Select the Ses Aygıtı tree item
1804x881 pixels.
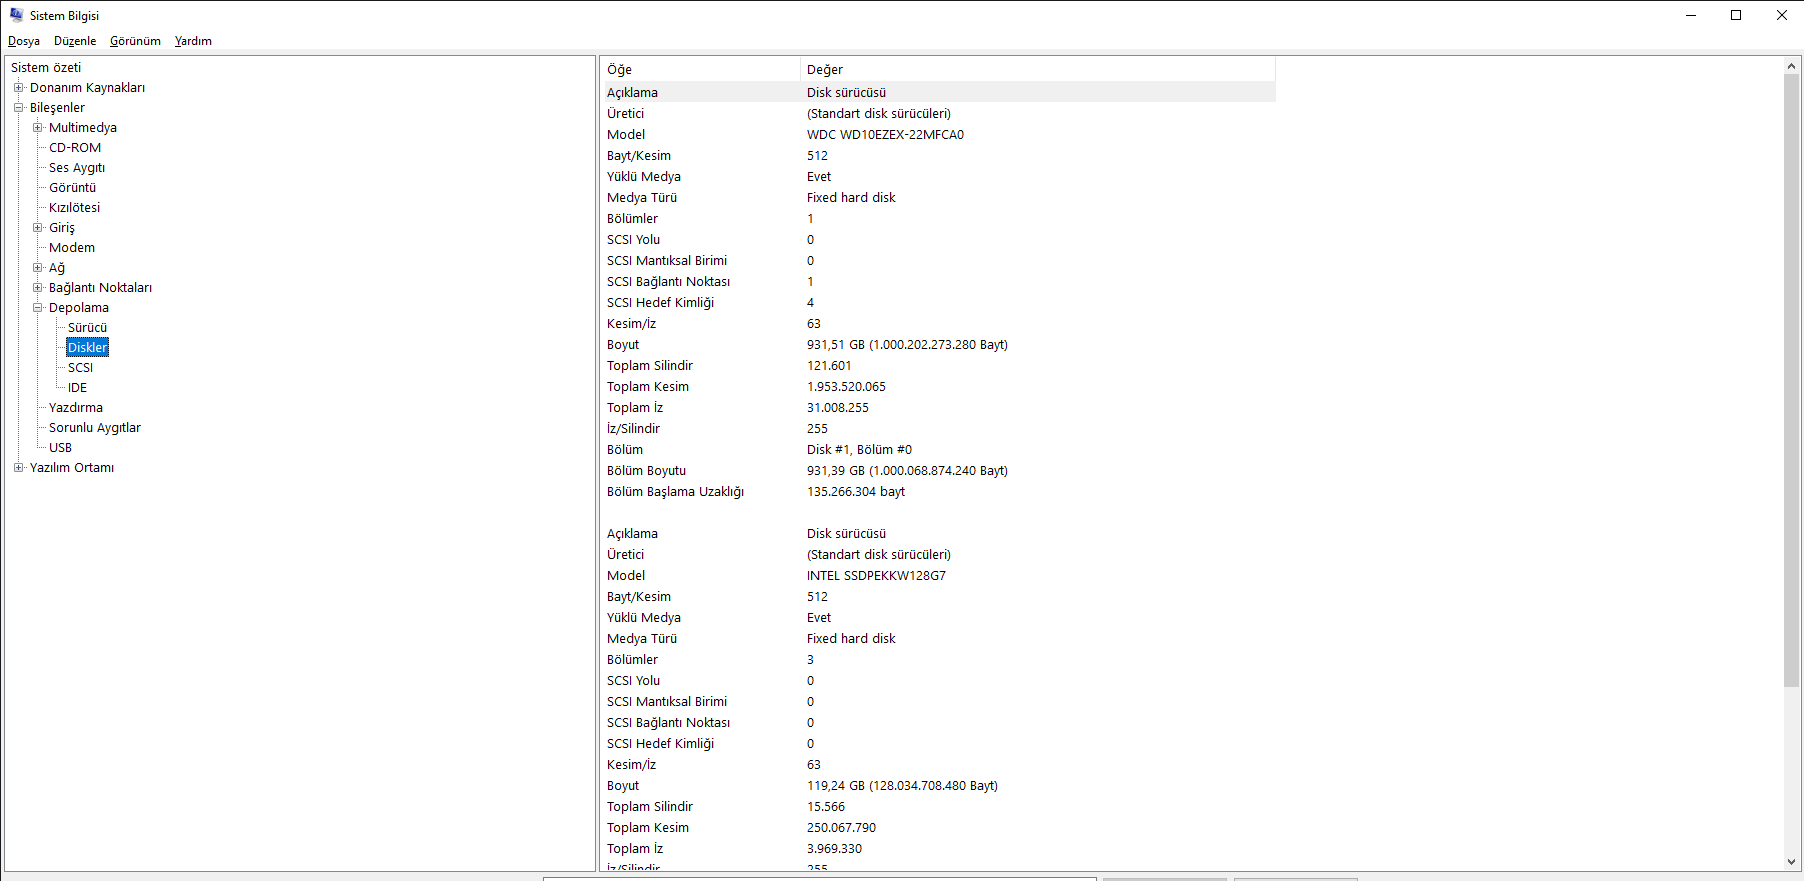coord(77,168)
